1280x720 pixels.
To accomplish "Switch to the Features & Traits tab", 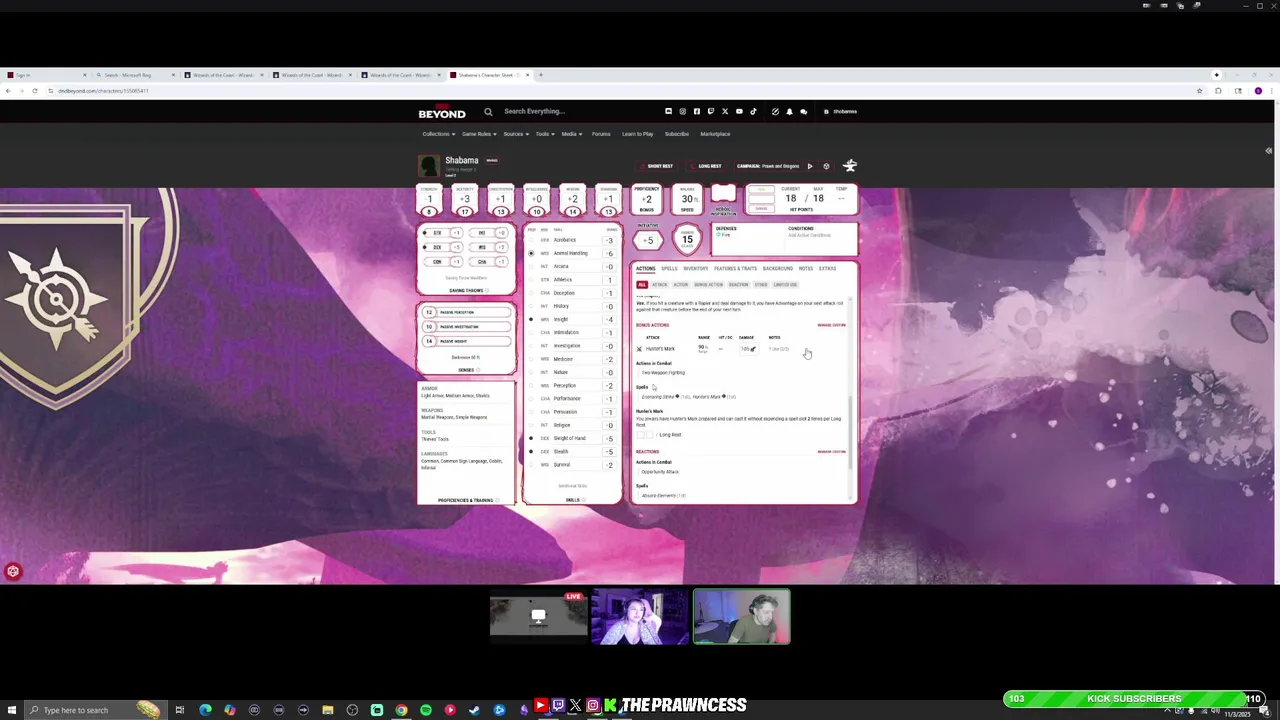I will [735, 269].
